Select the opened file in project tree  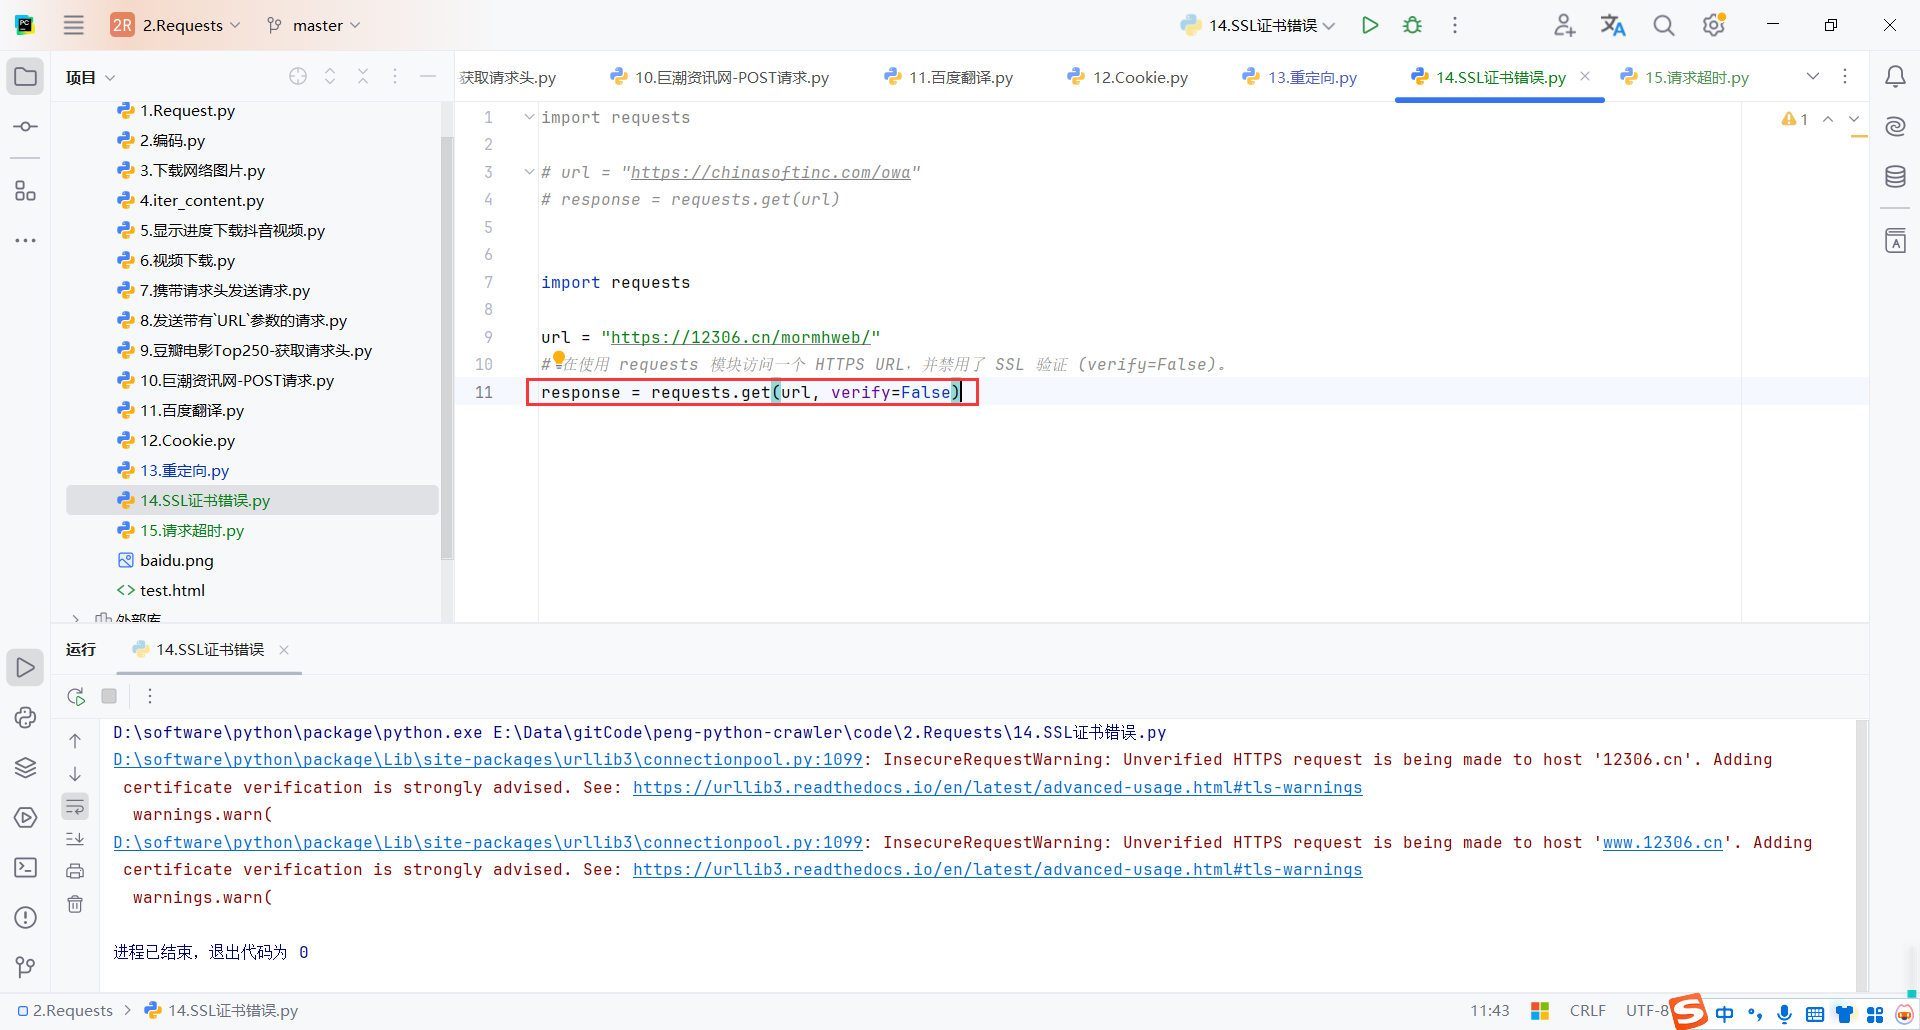(298, 76)
